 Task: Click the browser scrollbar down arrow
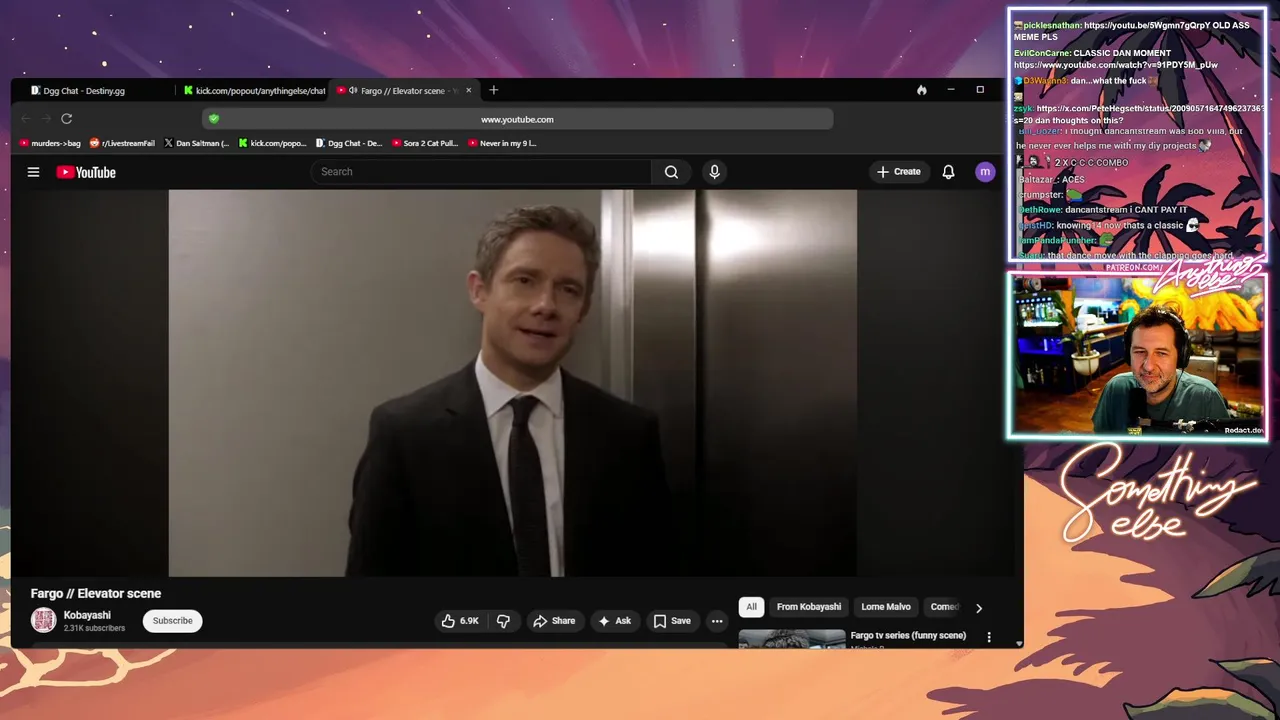tap(1019, 643)
